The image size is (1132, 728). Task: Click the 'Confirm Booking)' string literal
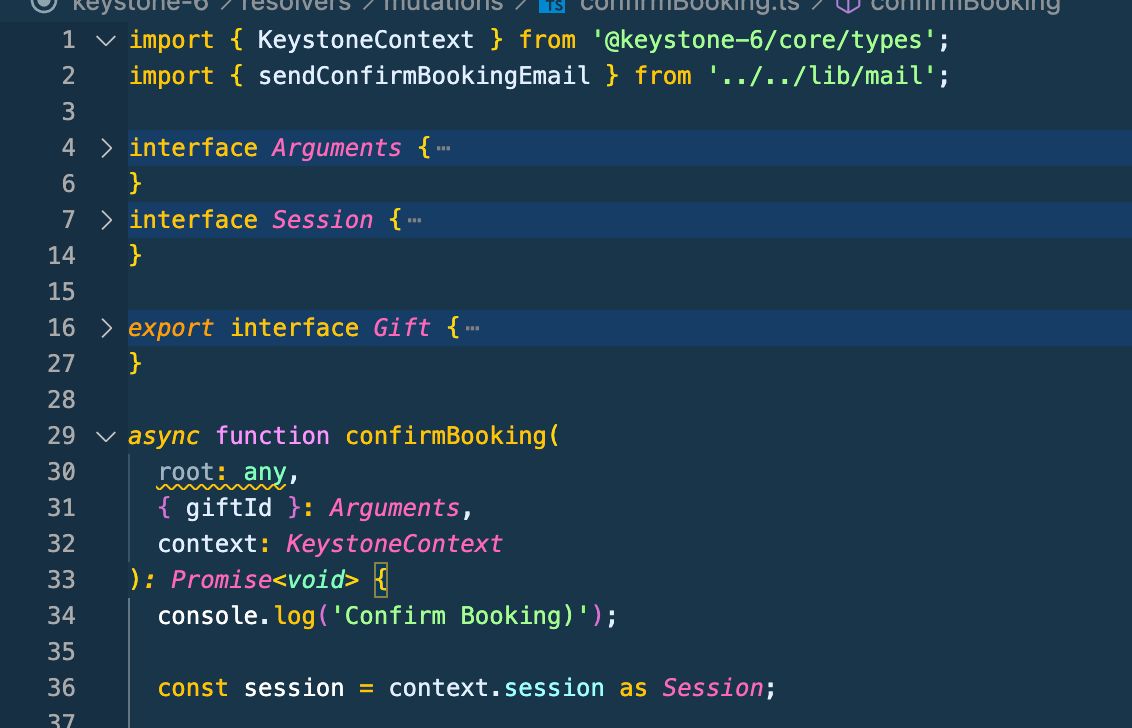[460, 615]
